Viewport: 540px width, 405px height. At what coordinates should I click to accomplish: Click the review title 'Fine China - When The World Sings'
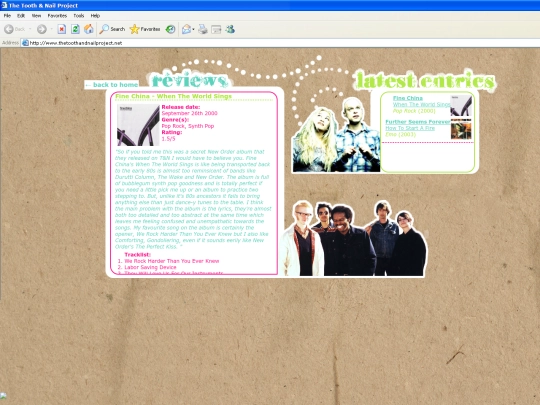click(x=174, y=96)
